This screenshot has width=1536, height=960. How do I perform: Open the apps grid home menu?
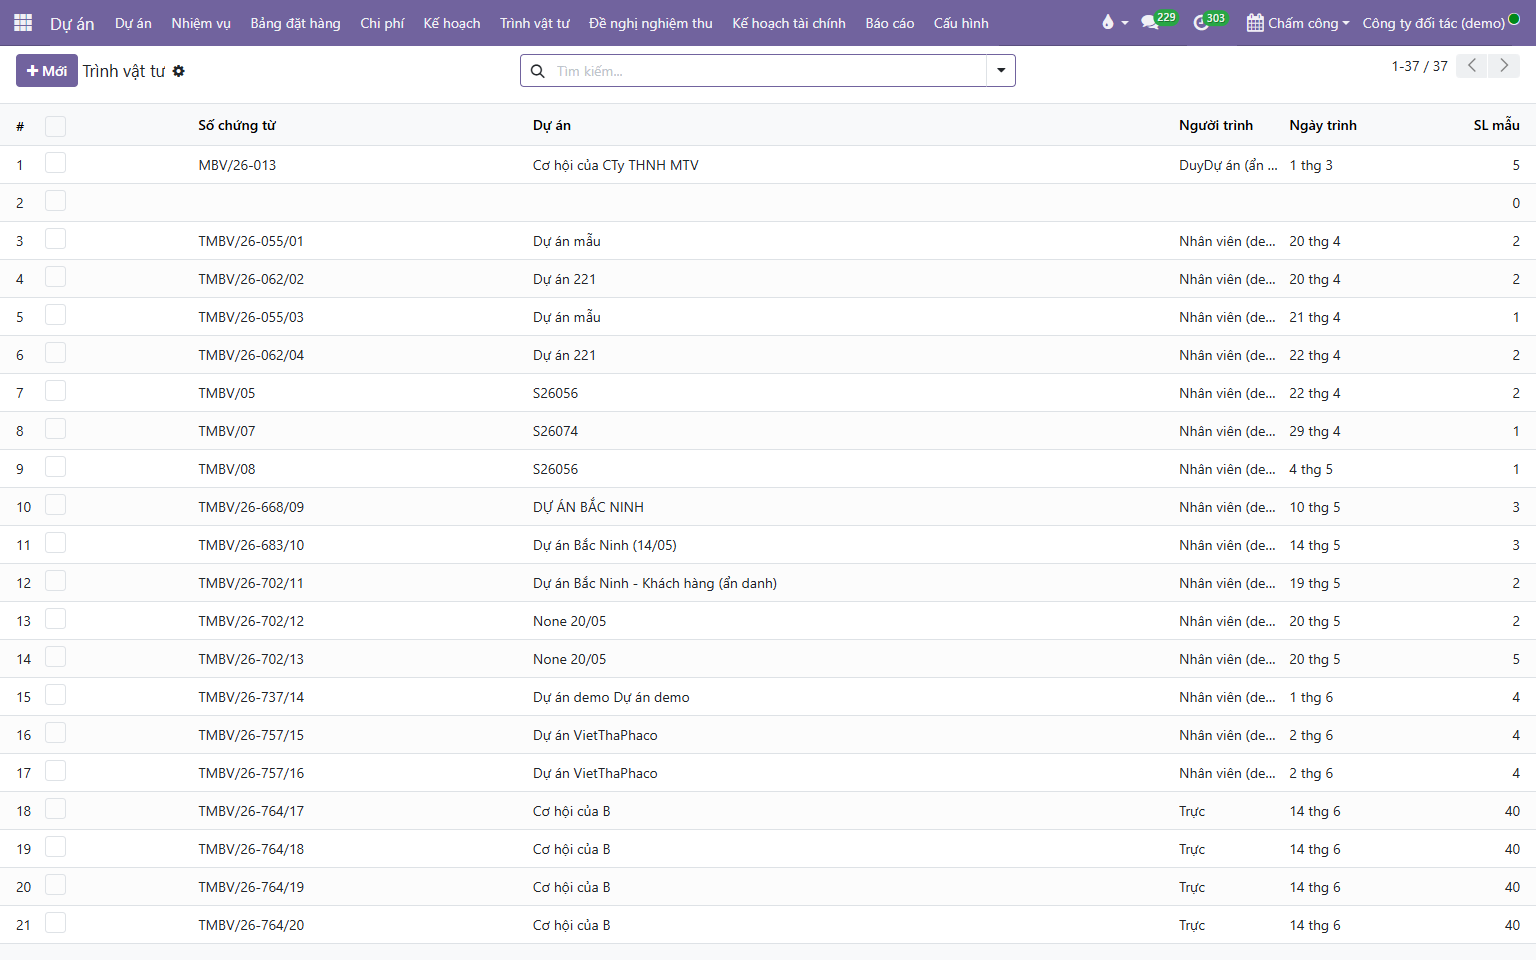(23, 23)
